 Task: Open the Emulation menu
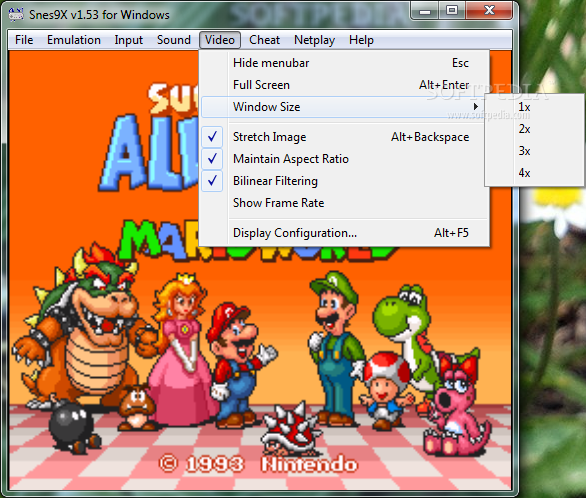coord(74,40)
